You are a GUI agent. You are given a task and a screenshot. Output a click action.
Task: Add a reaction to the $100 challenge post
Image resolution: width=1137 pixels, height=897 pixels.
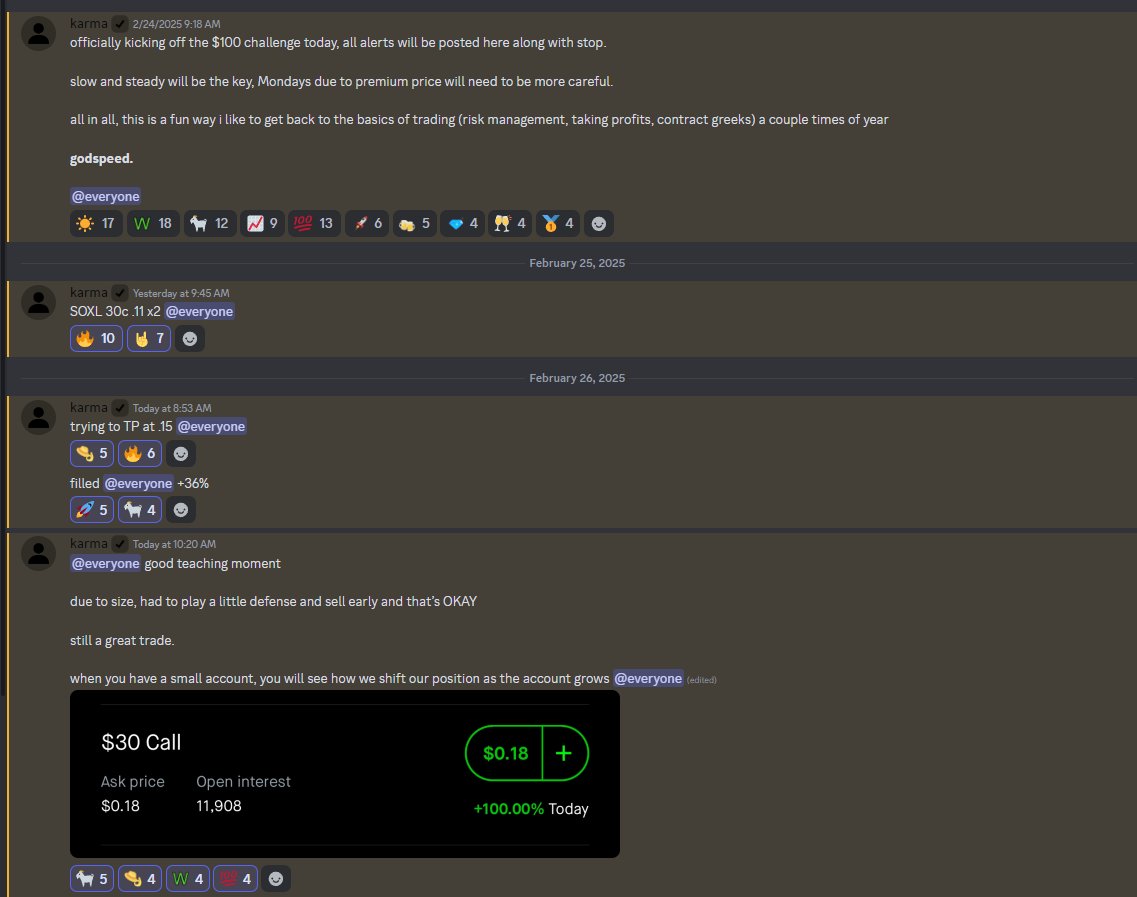coord(599,223)
